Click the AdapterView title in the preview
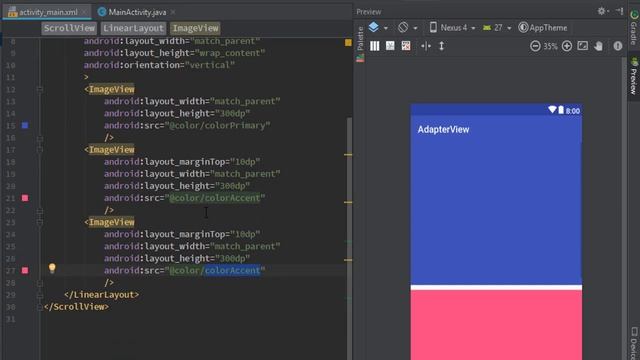The image size is (640, 360). [x=443, y=129]
